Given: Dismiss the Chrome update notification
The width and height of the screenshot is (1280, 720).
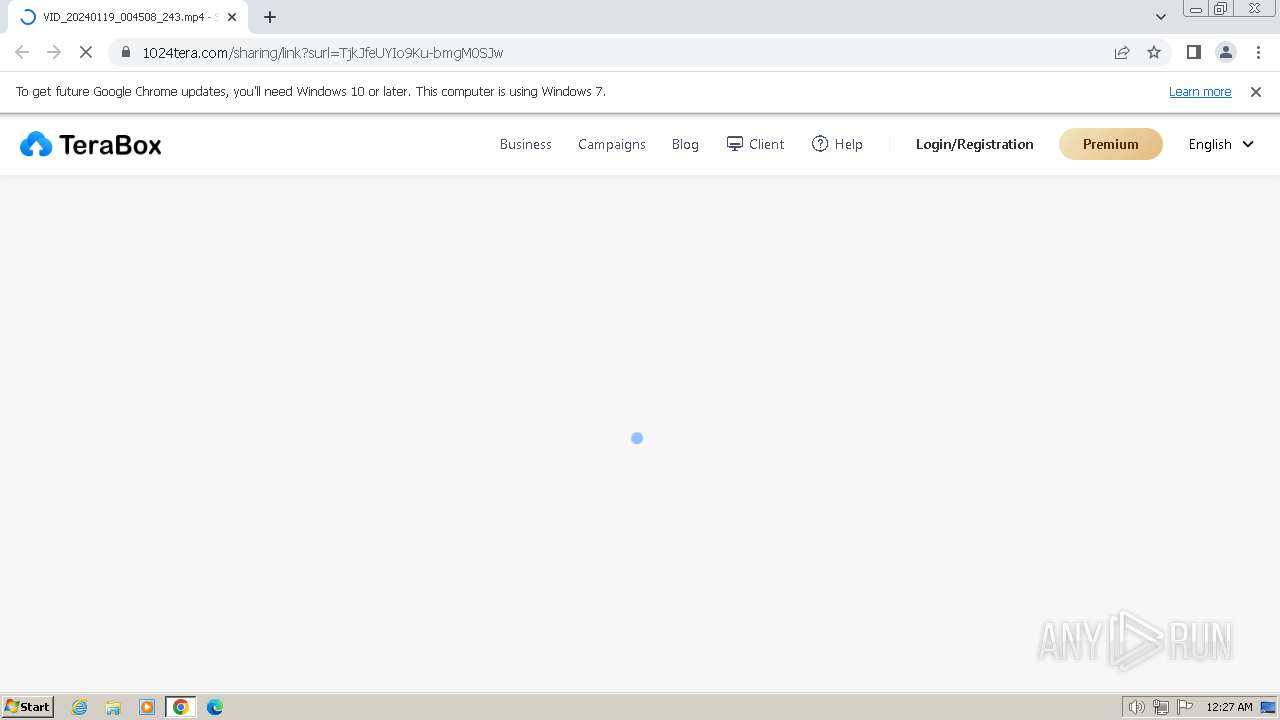Looking at the screenshot, I should (1256, 91).
